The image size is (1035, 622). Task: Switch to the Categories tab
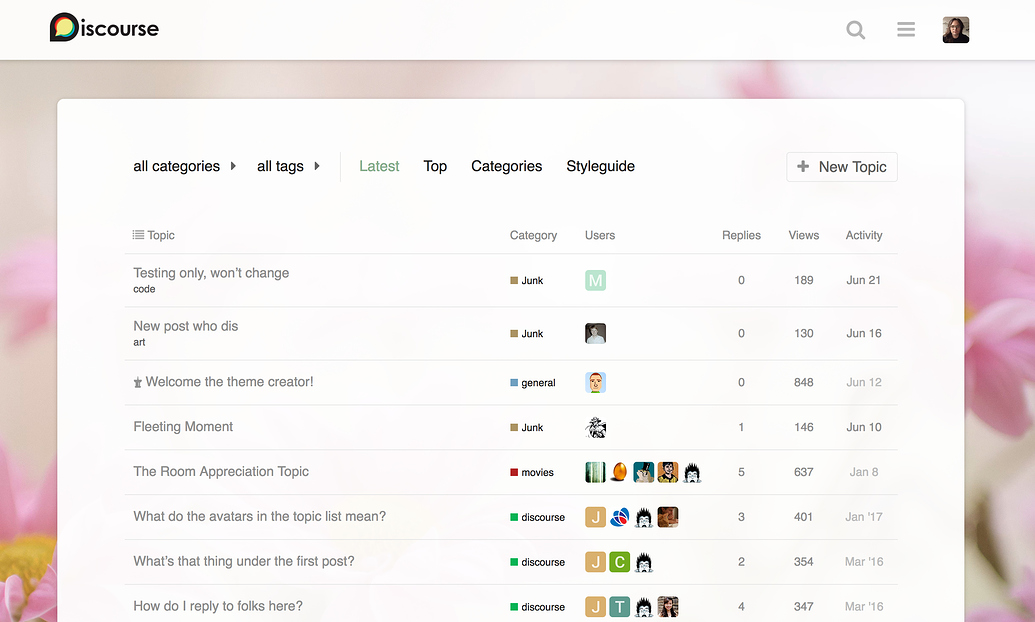pyautogui.click(x=506, y=166)
